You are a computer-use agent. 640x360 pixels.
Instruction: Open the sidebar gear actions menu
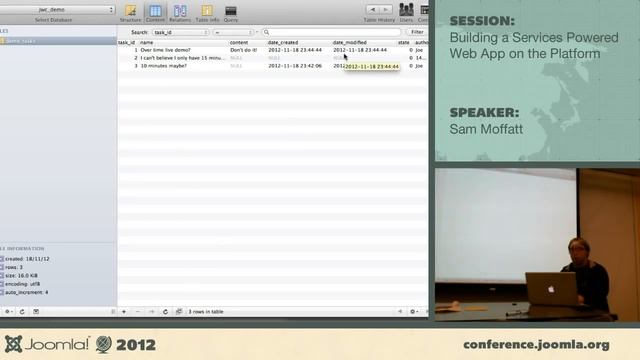[8, 311]
